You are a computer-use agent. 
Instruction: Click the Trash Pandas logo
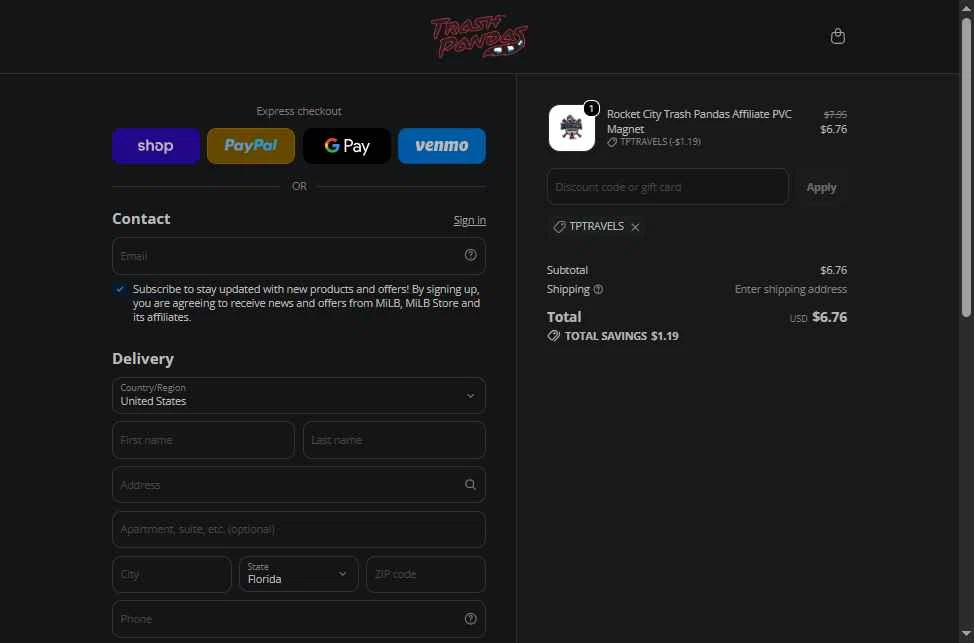point(479,37)
